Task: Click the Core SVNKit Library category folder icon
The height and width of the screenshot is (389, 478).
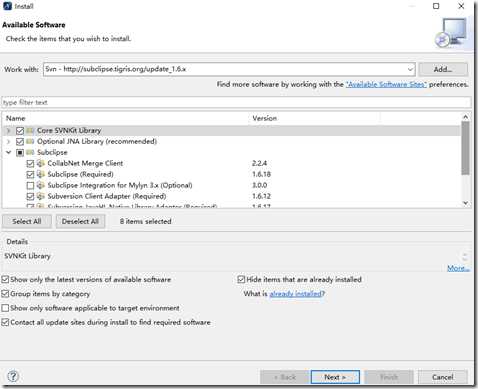Action: pos(30,130)
